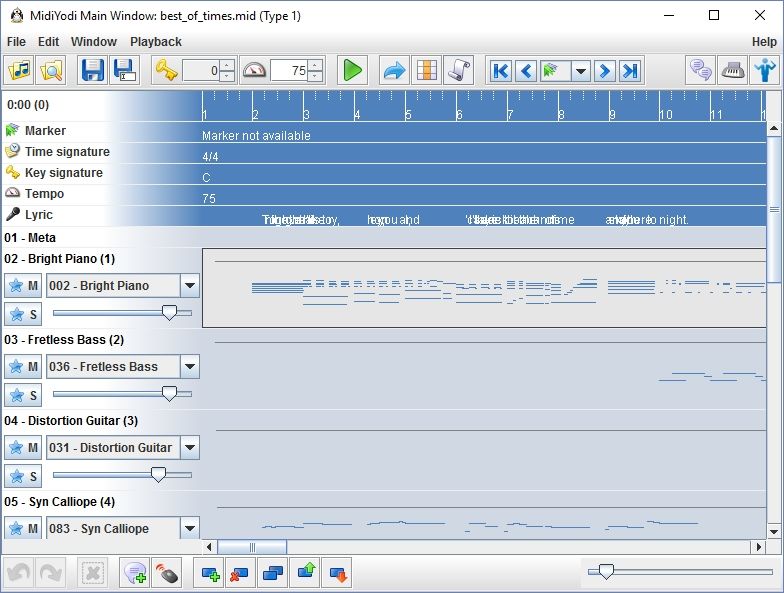This screenshot has width=784, height=593.
Task: Open the Playback menu
Action: [x=156, y=42]
